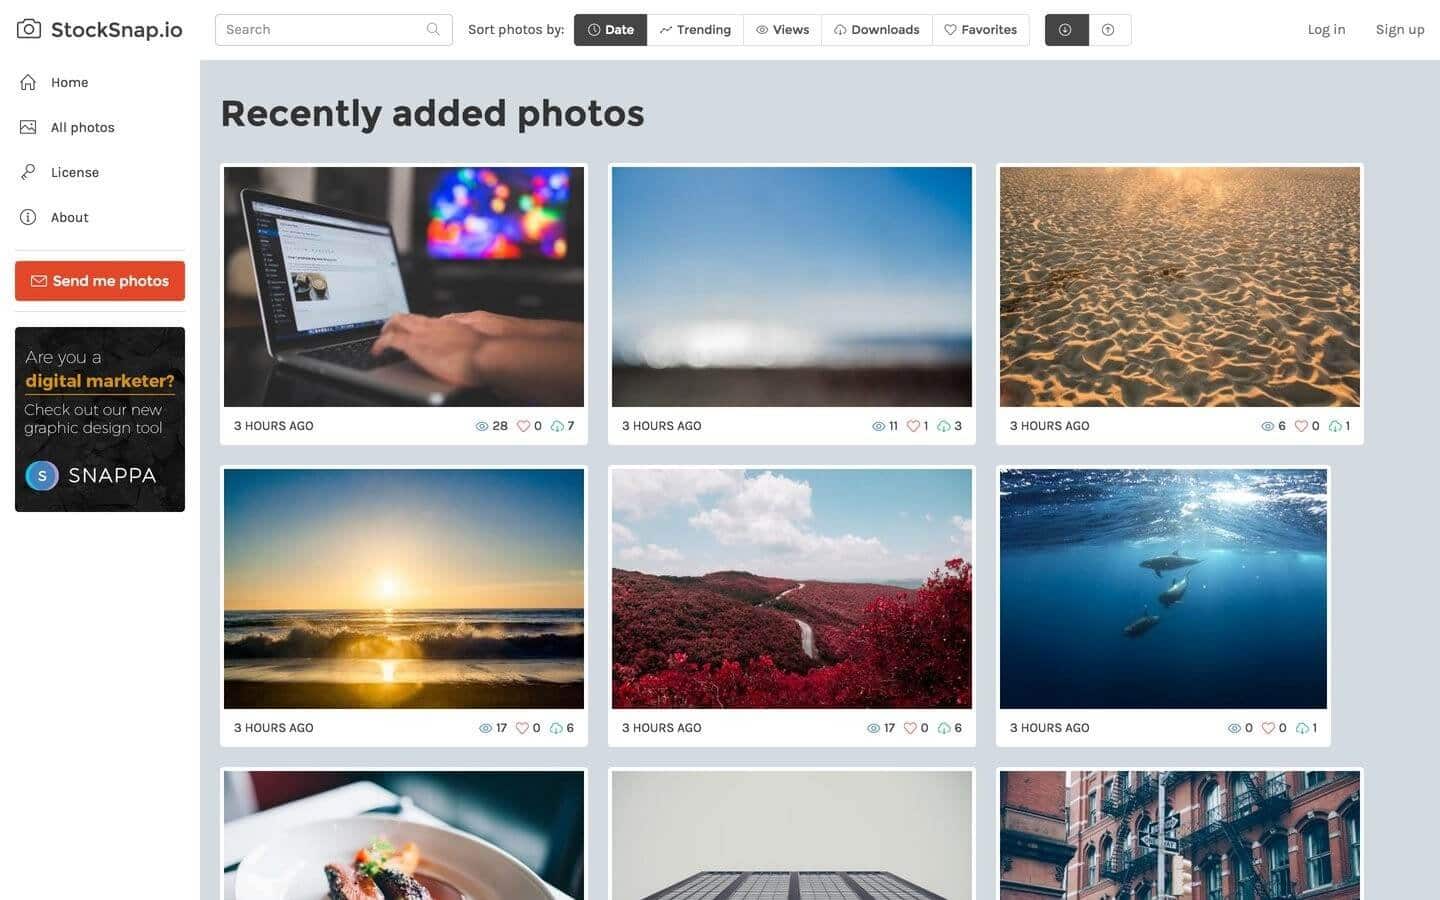The height and width of the screenshot is (900, 1440).
Task: Sort photos by Favorites
Action: click(980, 30)
